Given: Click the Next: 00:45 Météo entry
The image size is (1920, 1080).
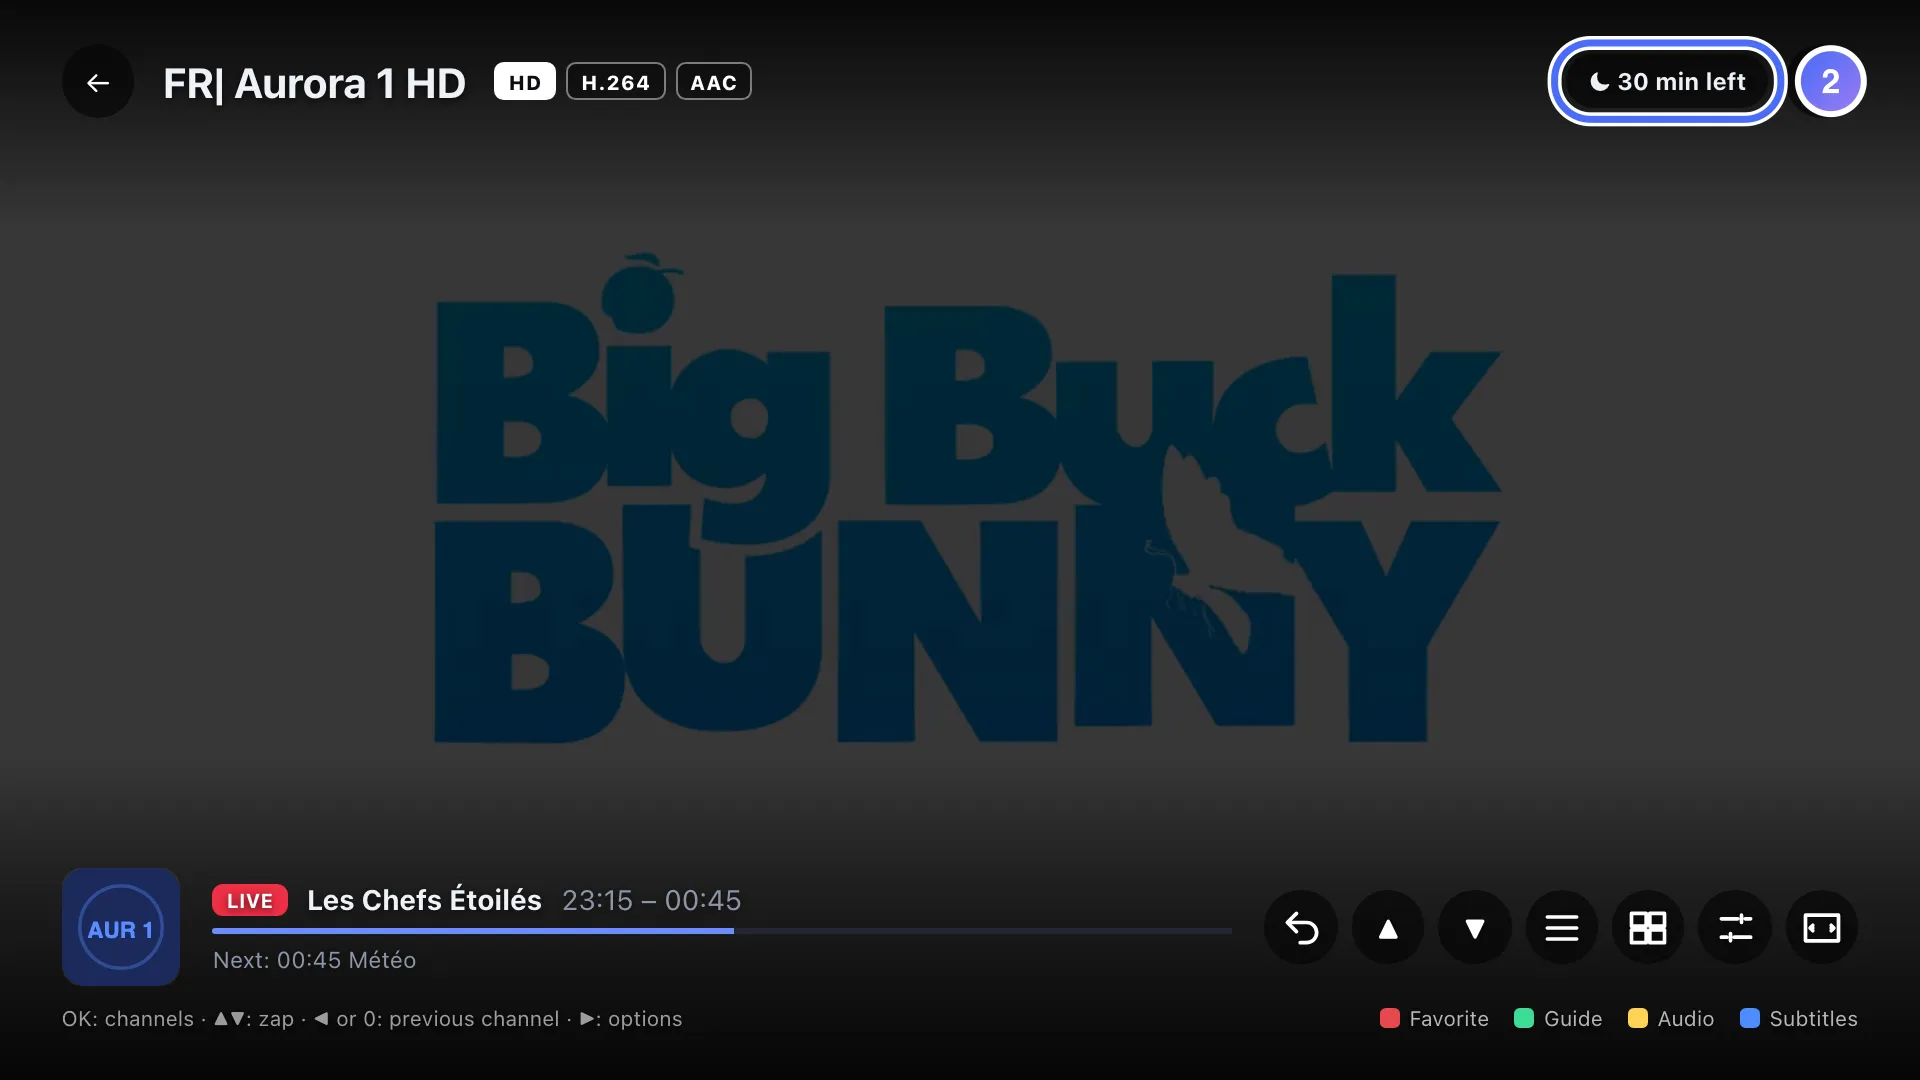Looking at the screenshot, I should click(x=314, y=960).
